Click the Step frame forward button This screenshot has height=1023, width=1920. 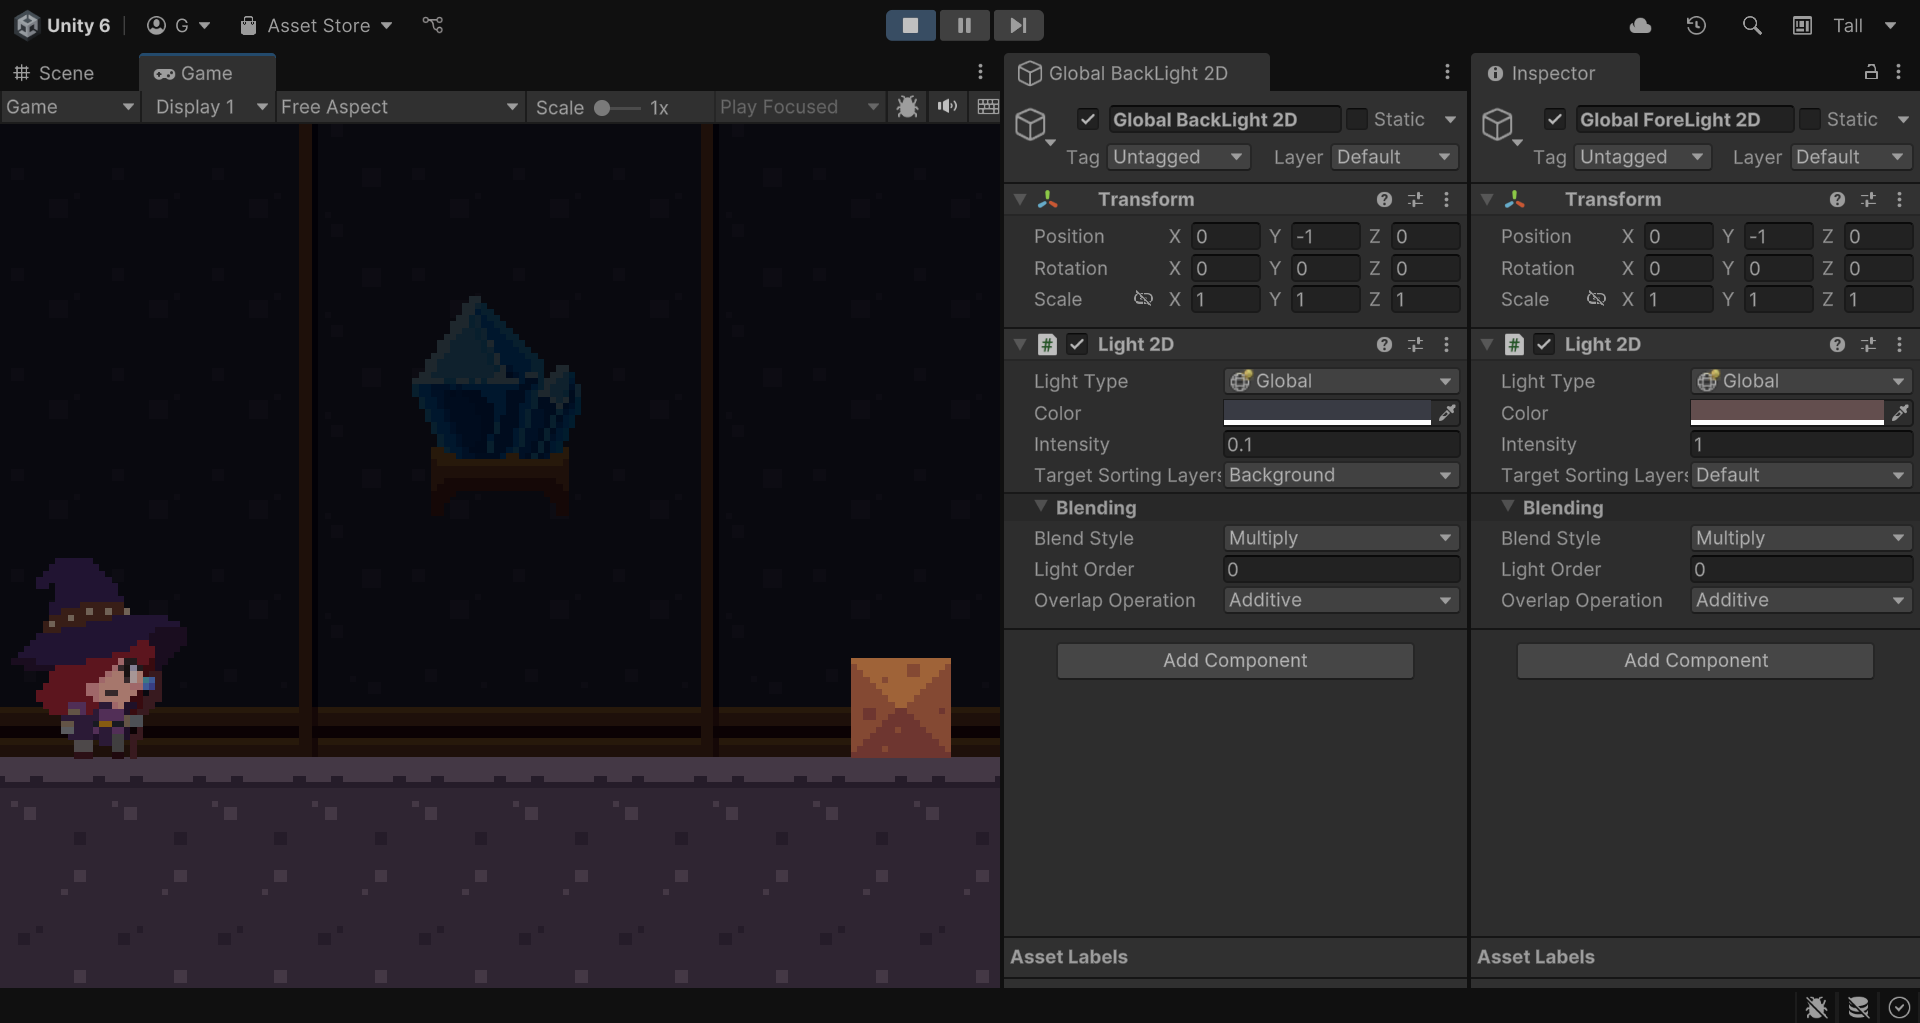[1018, 25]
